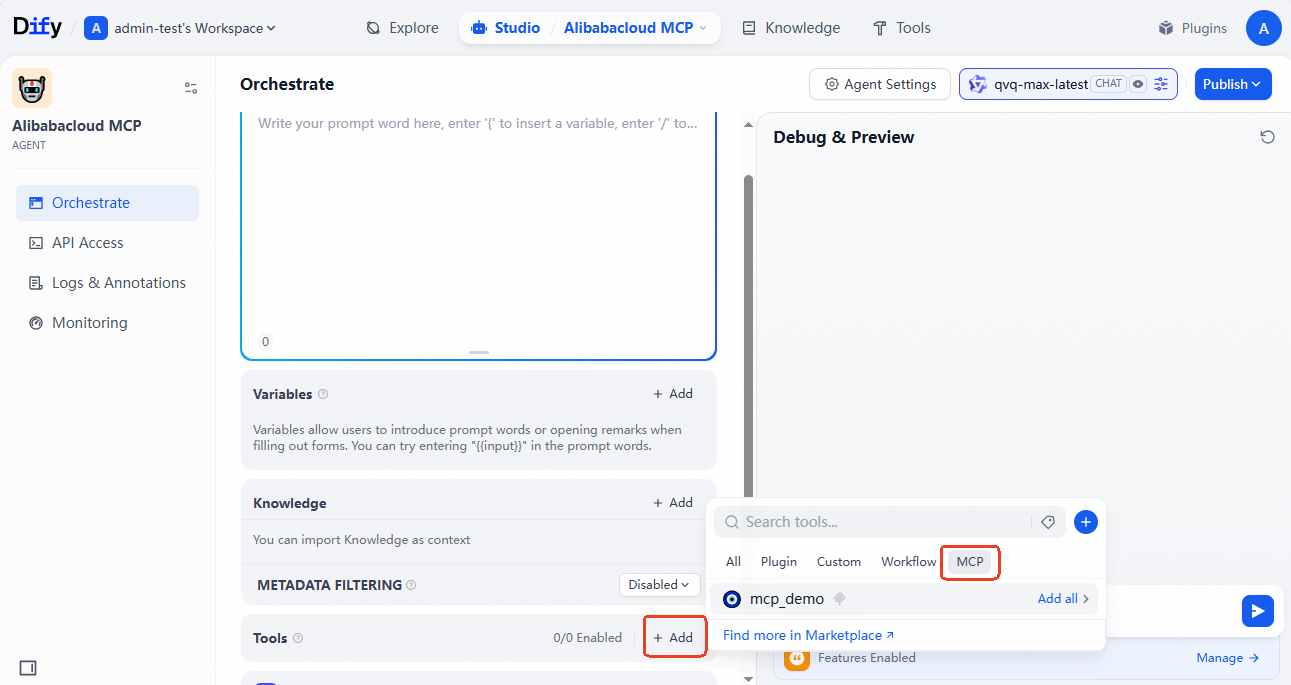This screenshot has width=1291, height=685.
Task: Select the All tools tab
Action: click(733, 562)
